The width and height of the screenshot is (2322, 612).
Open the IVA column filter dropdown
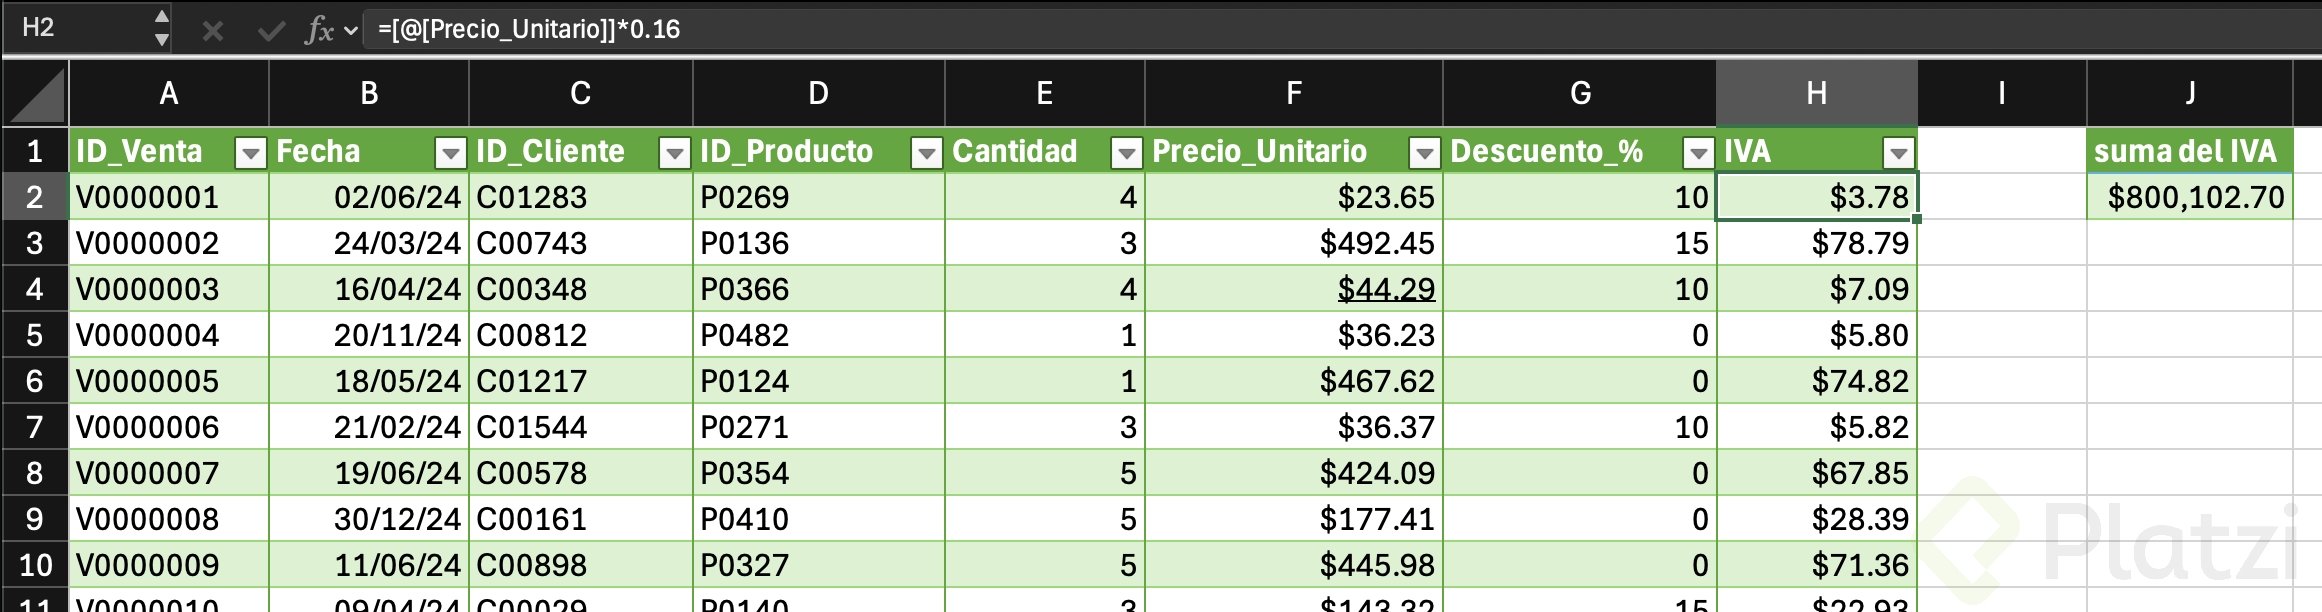click(1898, 153)
